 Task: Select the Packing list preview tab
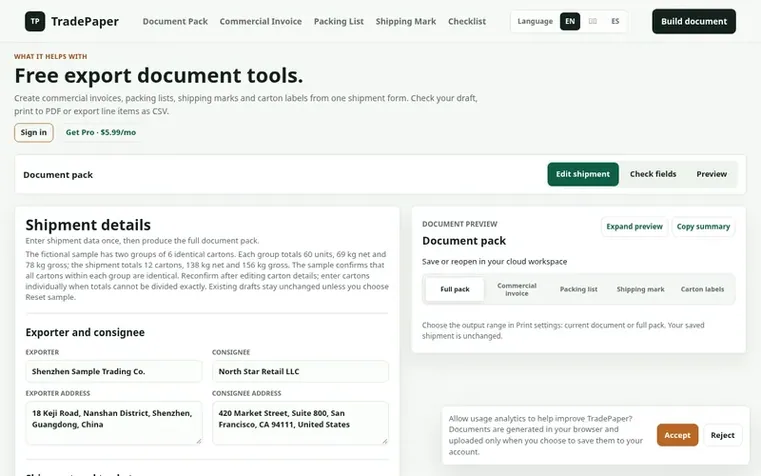(579, 289)
